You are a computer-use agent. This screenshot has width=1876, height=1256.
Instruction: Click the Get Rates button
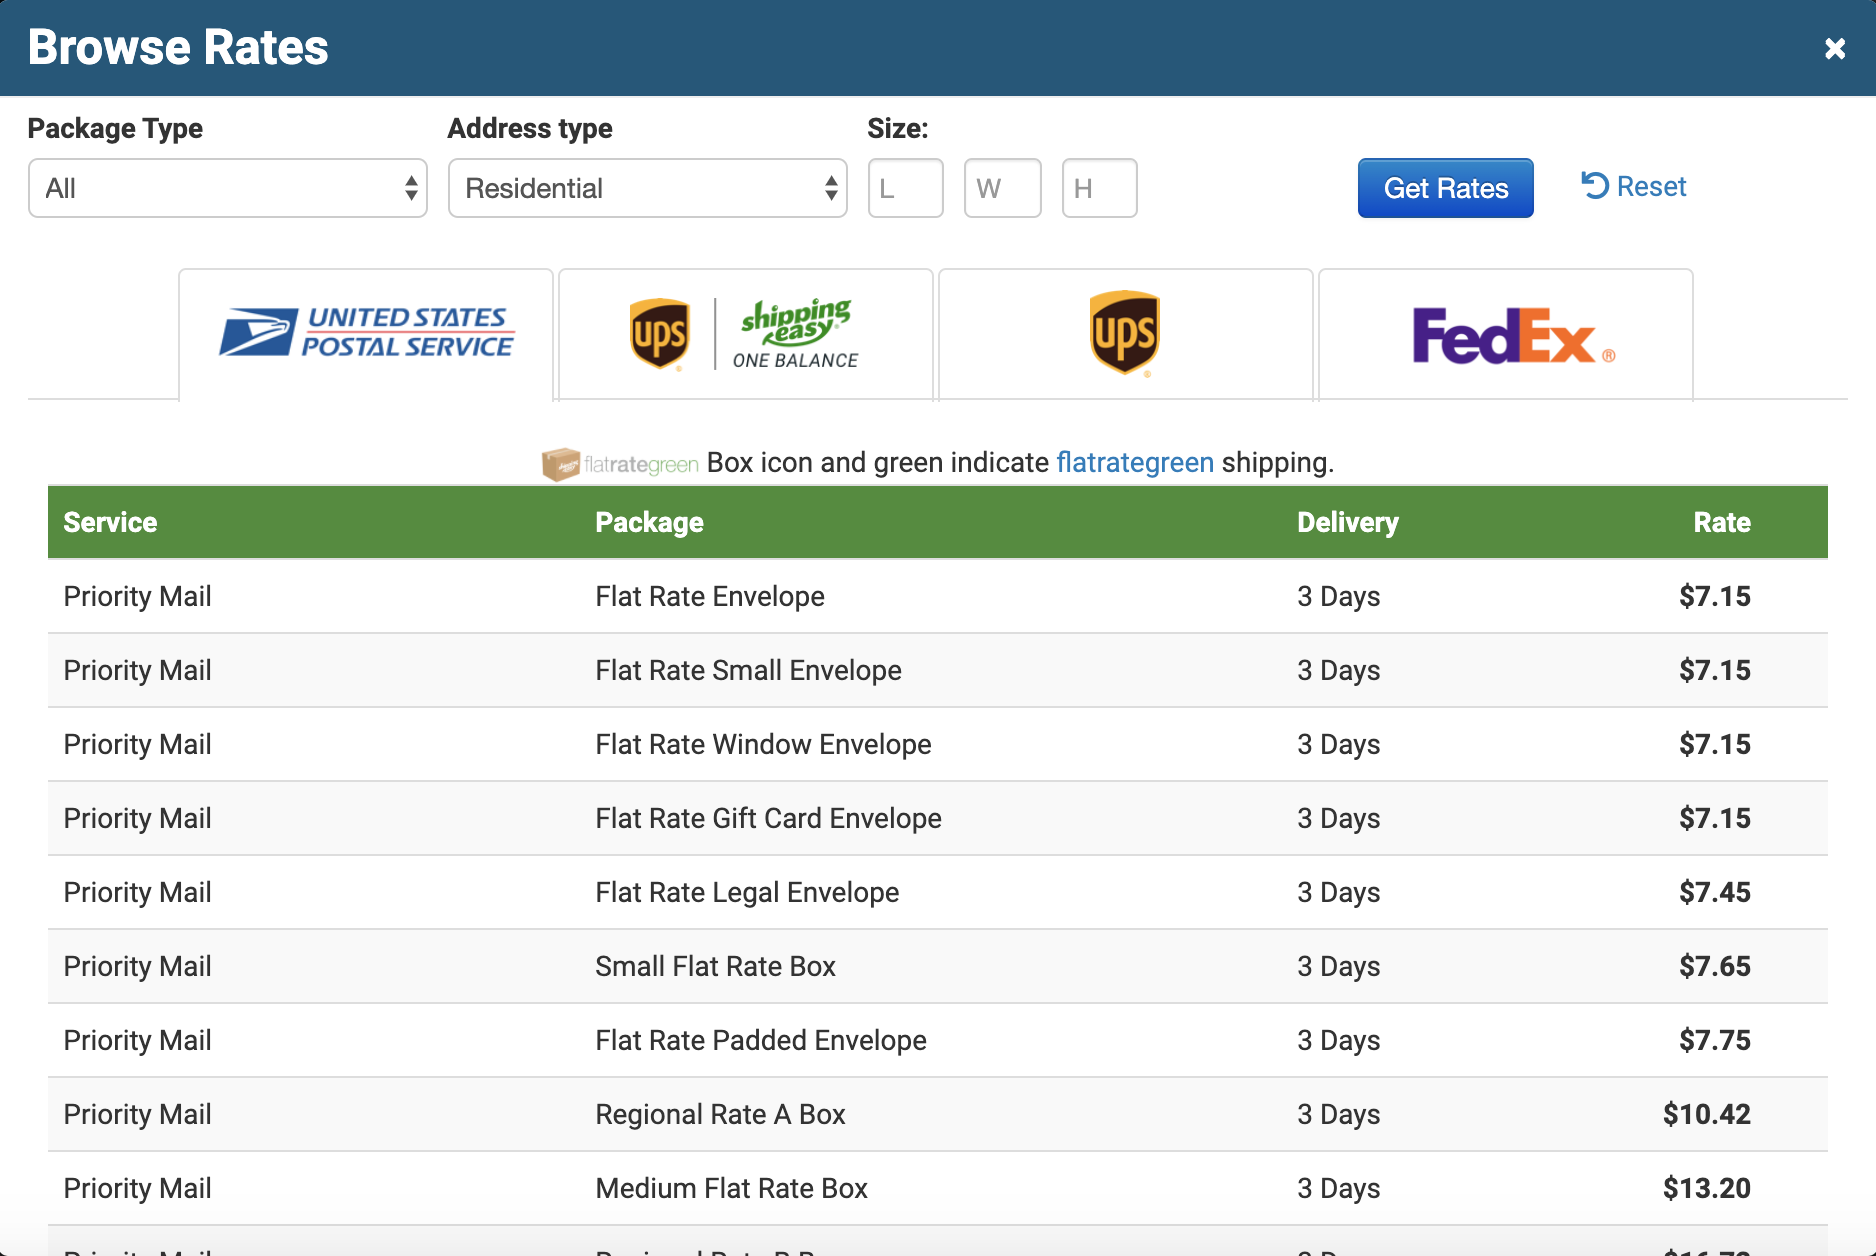(1445, 187)
